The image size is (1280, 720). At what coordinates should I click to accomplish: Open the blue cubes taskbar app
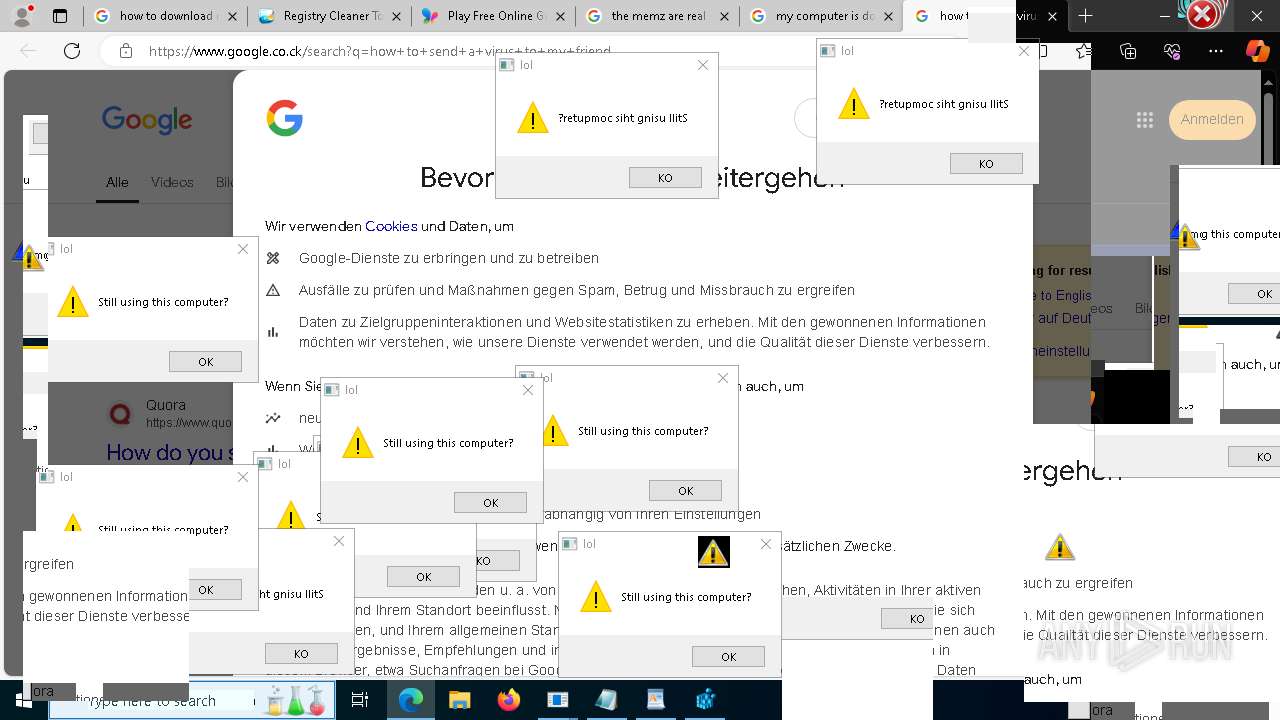[705, 701]
